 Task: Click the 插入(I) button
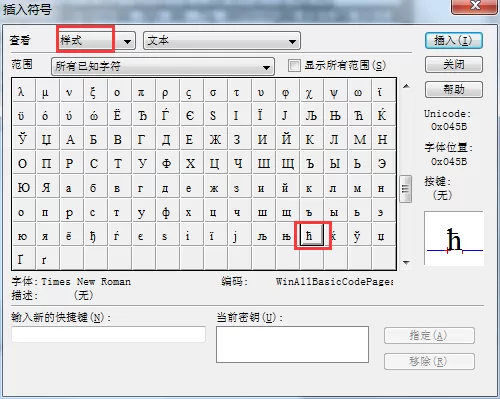tap(454, 41)
